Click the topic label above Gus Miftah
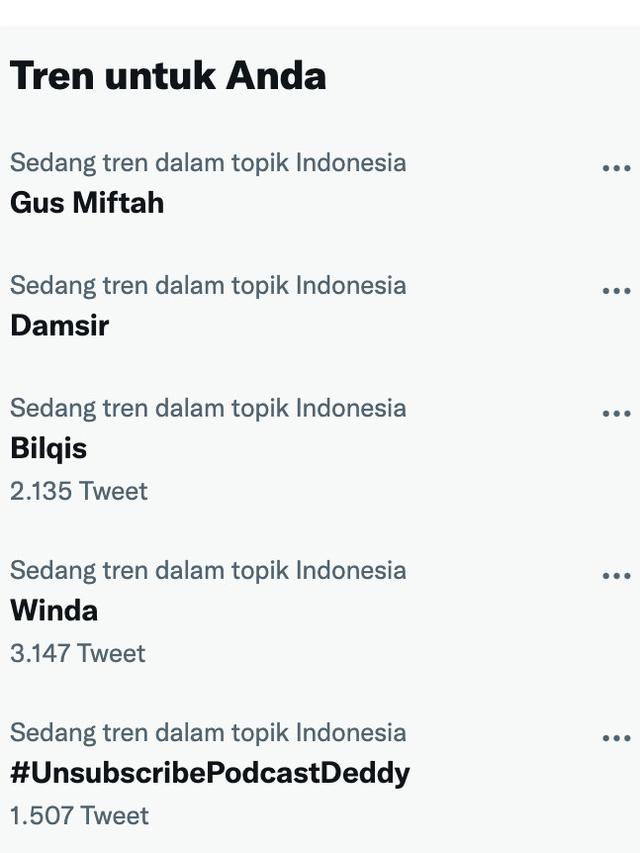This screenshot has width=640, height=853. pyautogui.click(x=208, y=162)
